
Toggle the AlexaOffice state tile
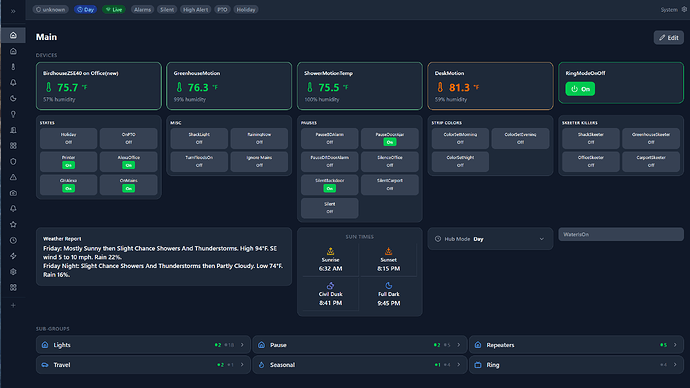[128, 161]
